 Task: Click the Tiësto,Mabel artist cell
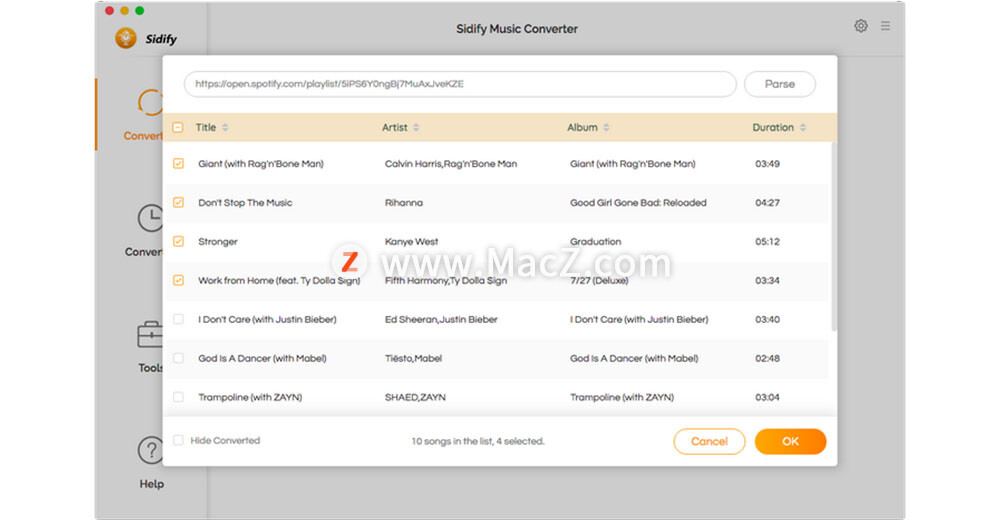click(413, 358)
